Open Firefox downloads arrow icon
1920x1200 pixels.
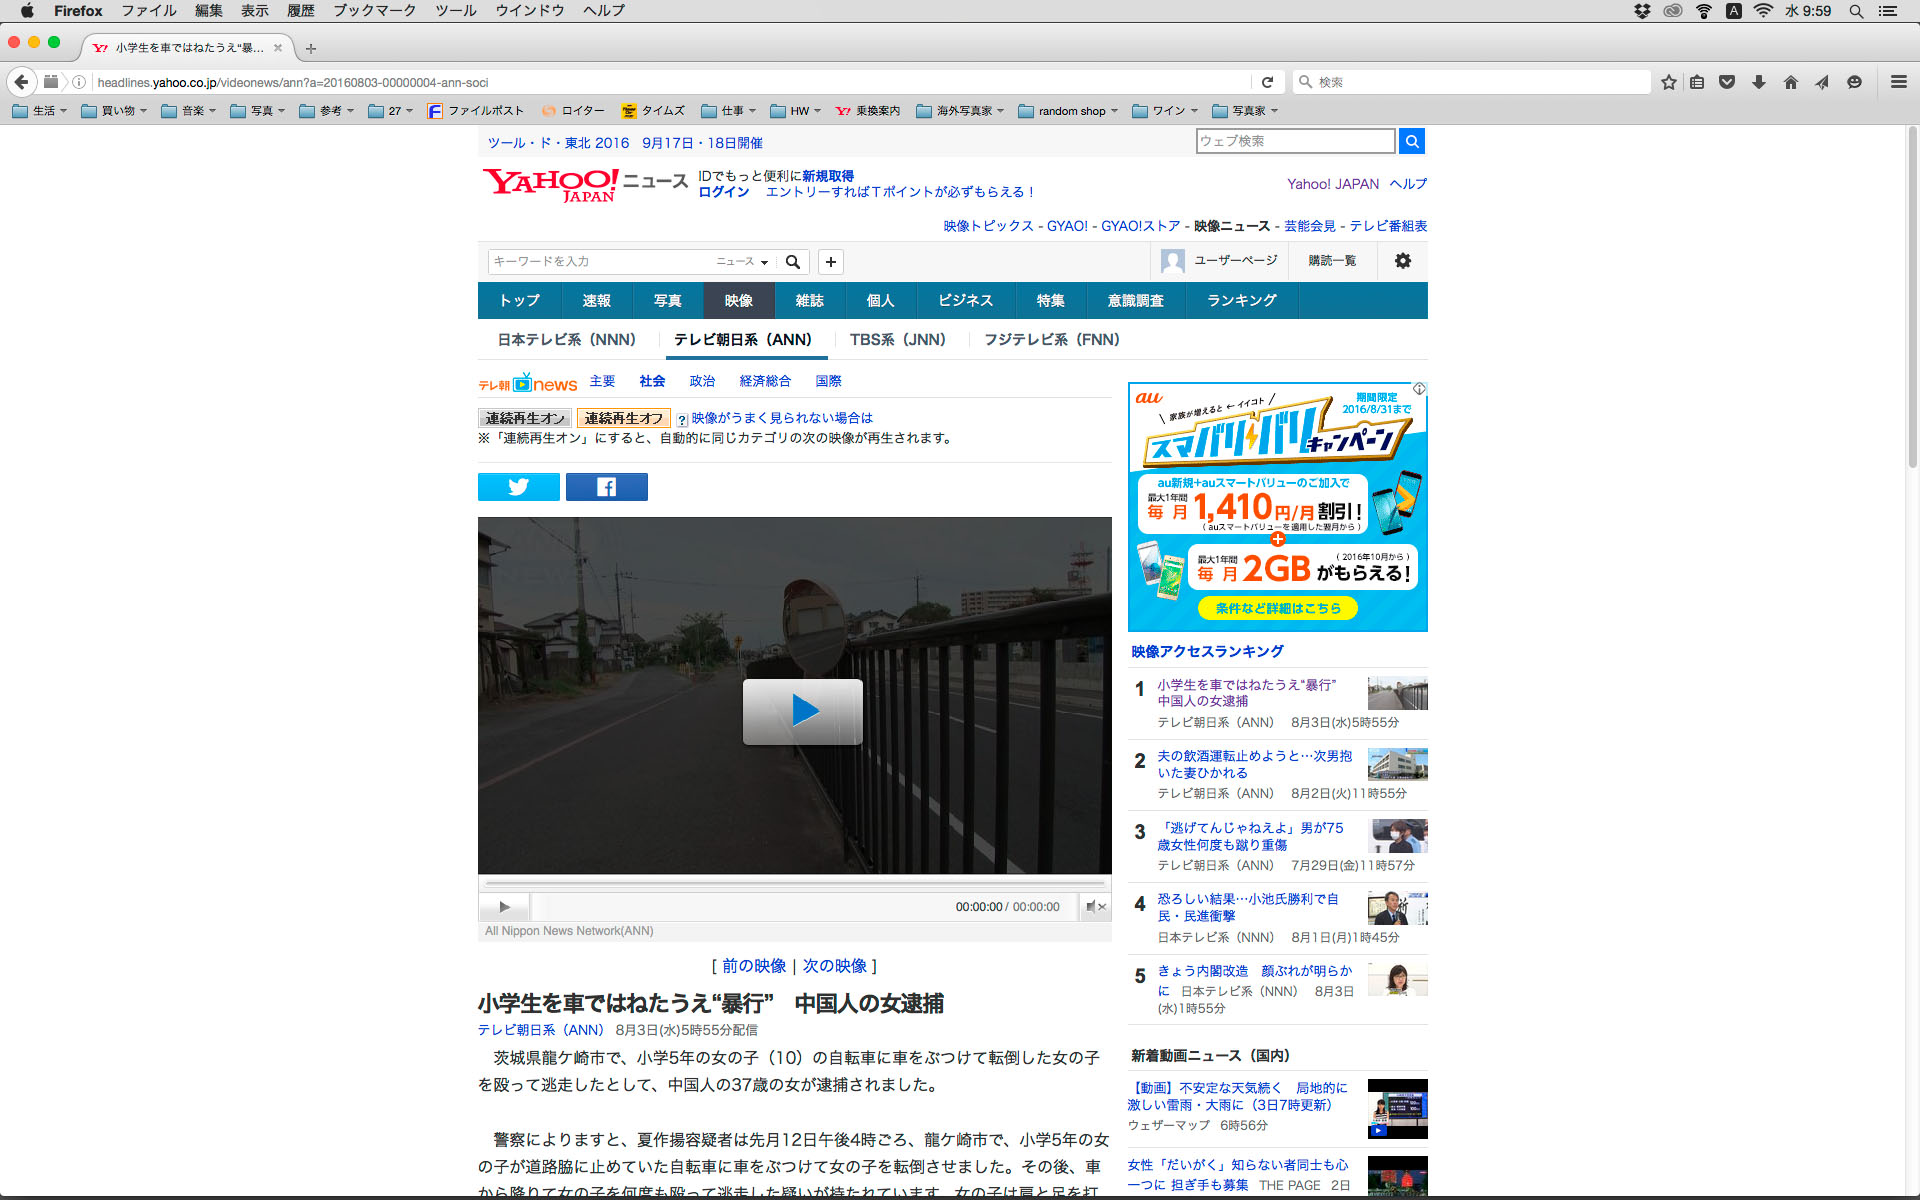pyautogui.click(x=1759, y=82)
